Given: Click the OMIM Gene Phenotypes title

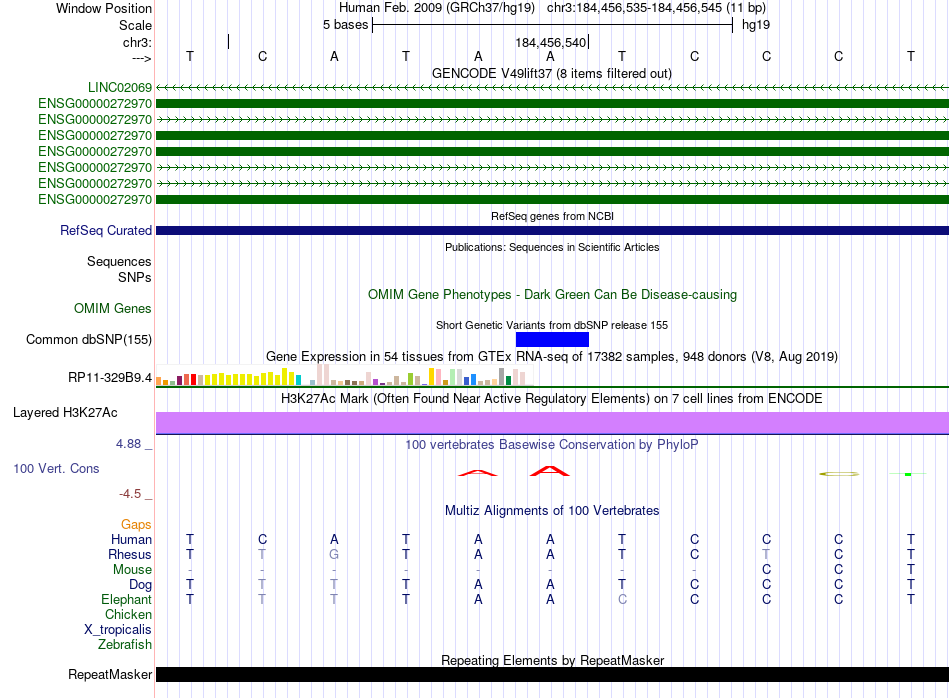Looking at the screenshot, I should point(553,294).
